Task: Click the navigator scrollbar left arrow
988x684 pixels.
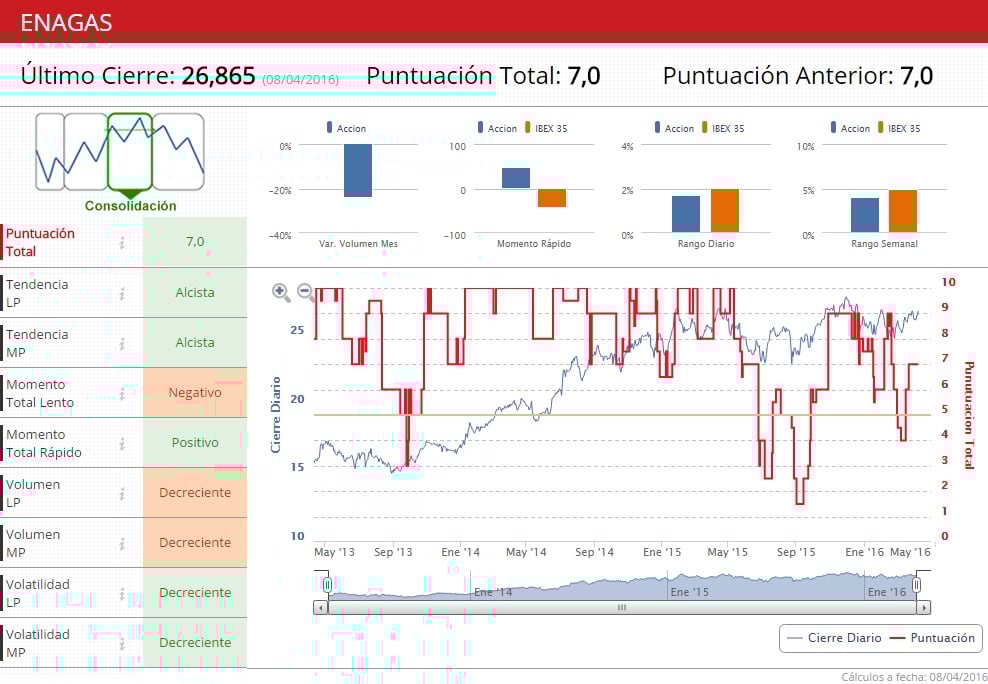Action: (x=320, y=608)
